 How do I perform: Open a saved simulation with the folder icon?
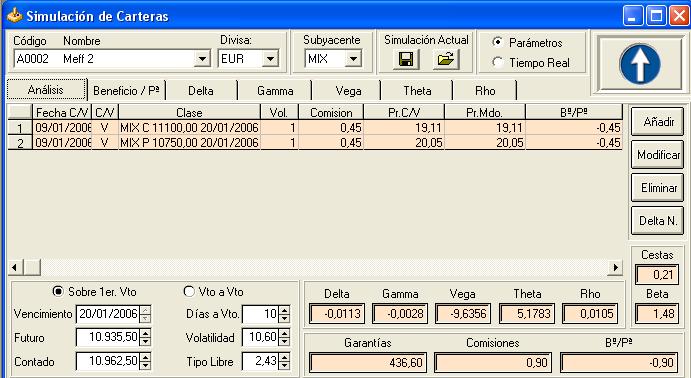pyautogui.click(x=446, y=59)
